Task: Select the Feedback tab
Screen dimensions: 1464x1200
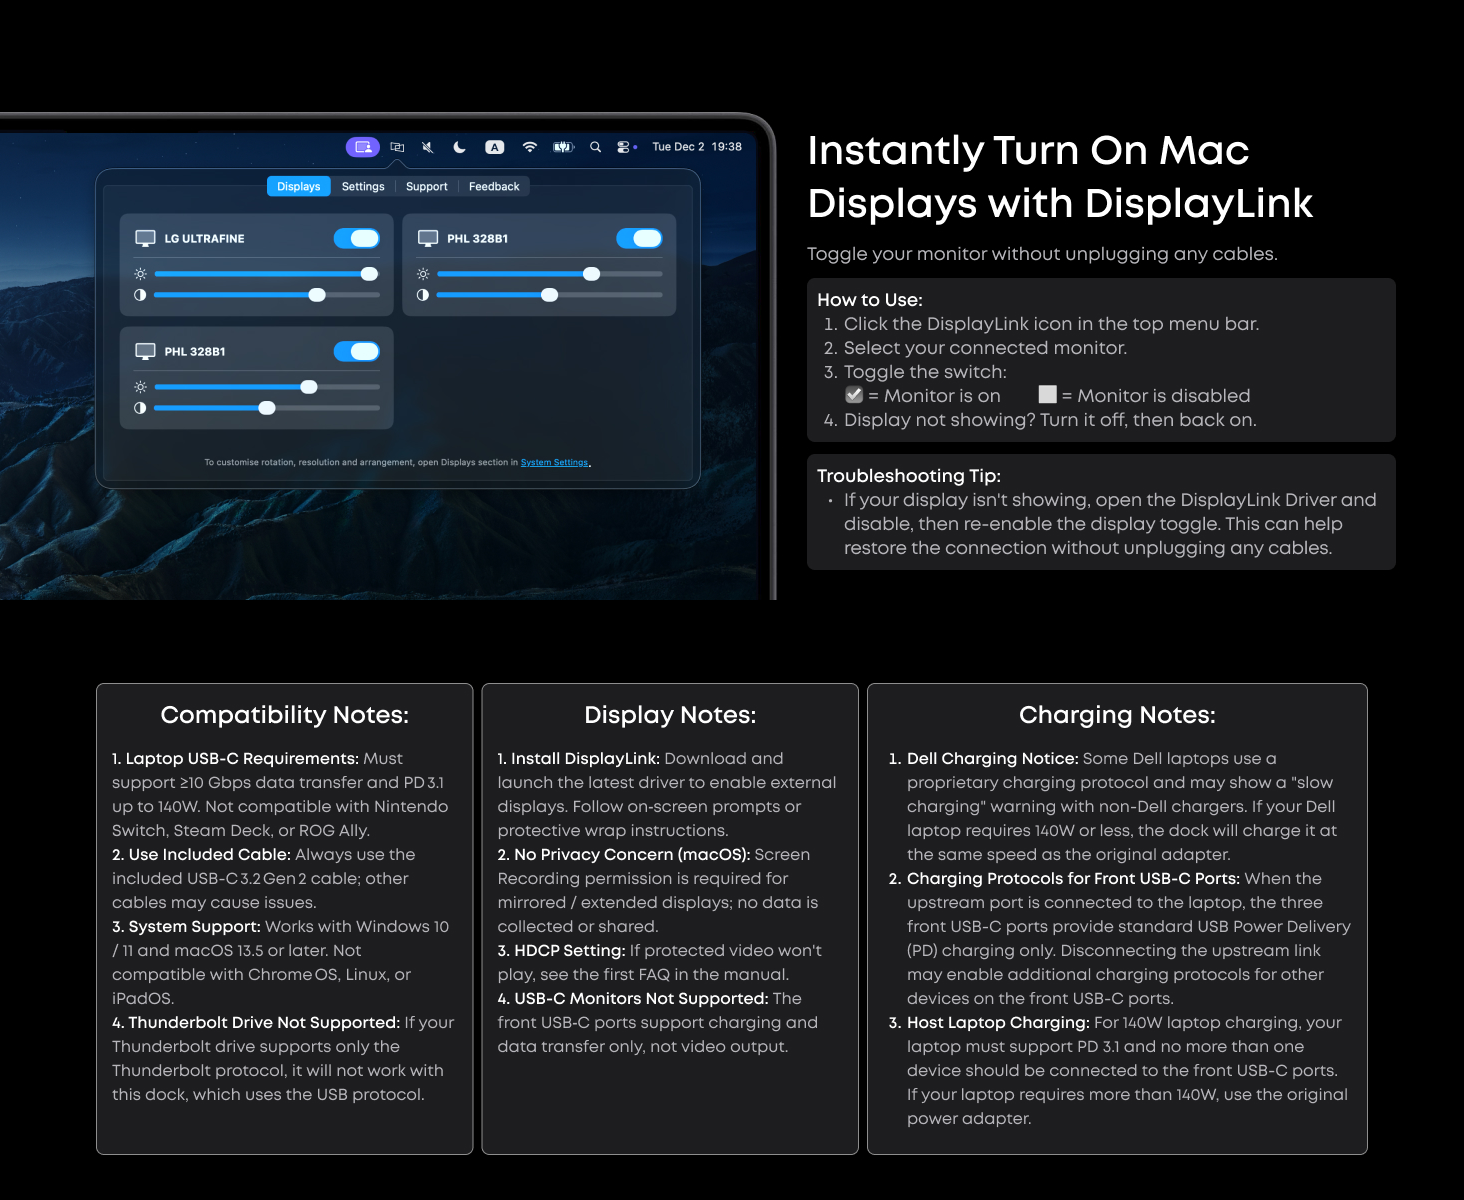Action: [x=494, y=187]
